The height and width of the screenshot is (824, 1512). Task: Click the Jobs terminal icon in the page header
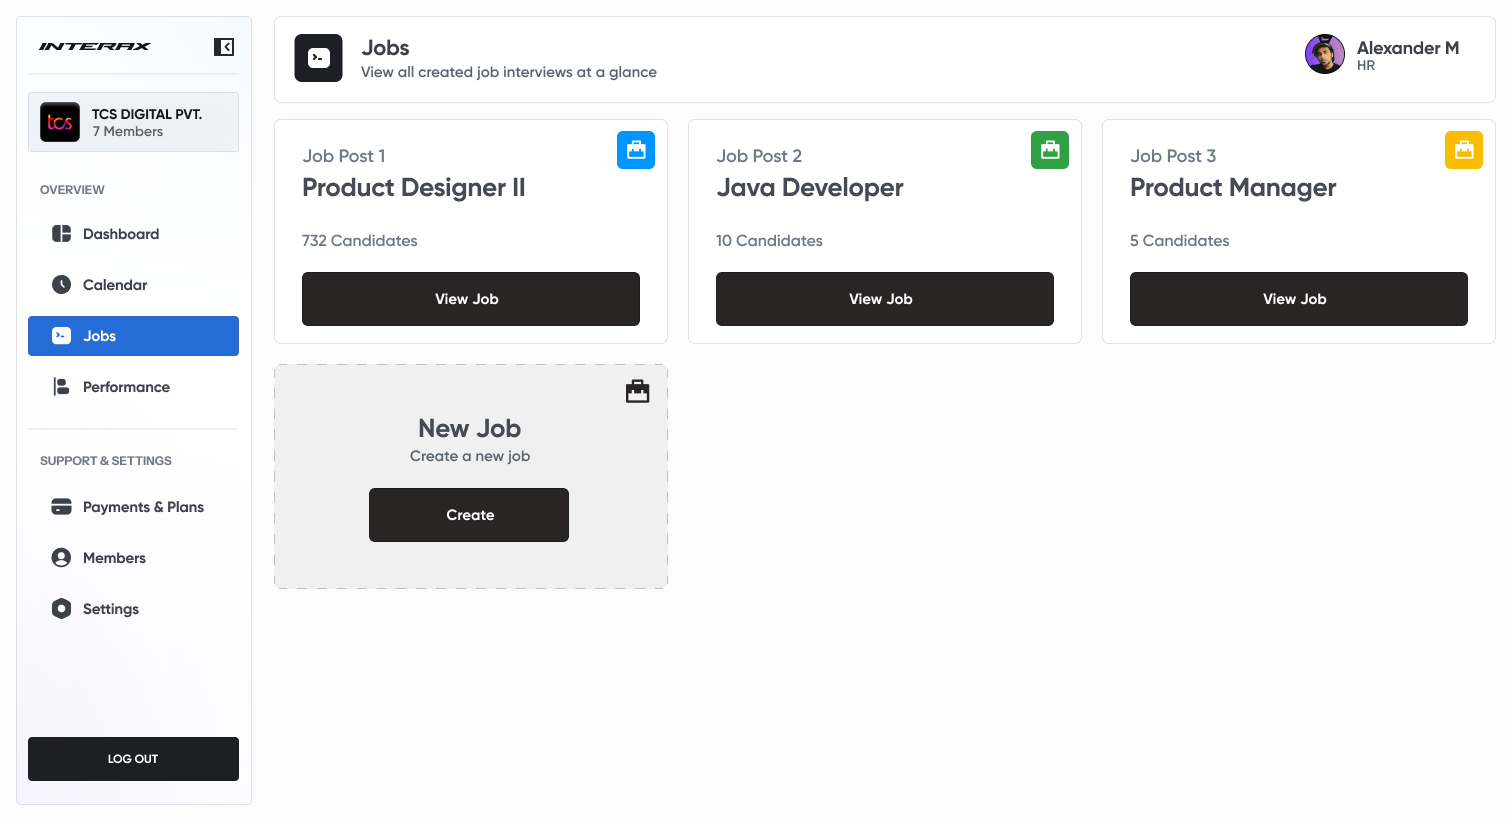pos(318,58)
